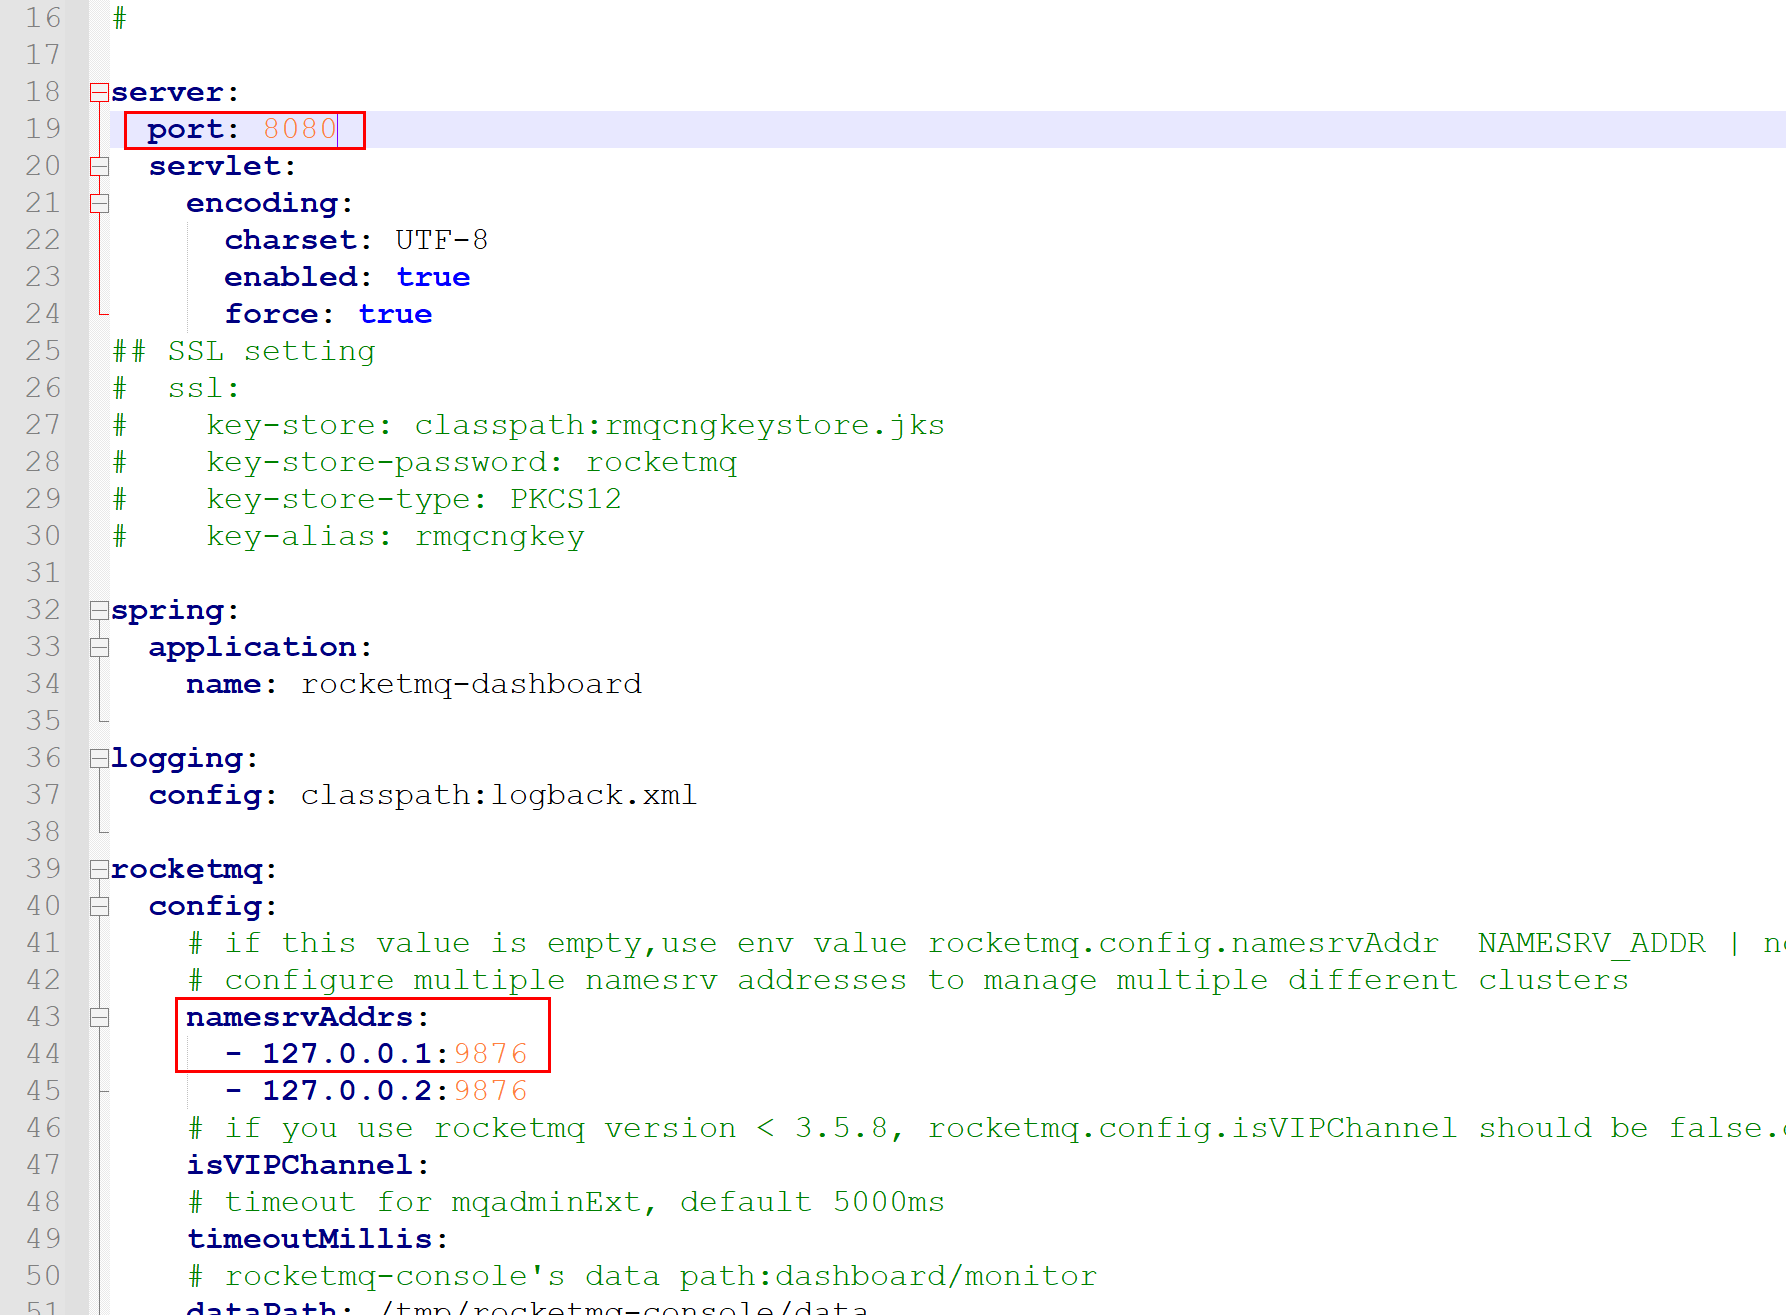The image size is (1786, 1315).
Task: Collapse the config fold marker on line 40
Action: [x=99, y=906]
